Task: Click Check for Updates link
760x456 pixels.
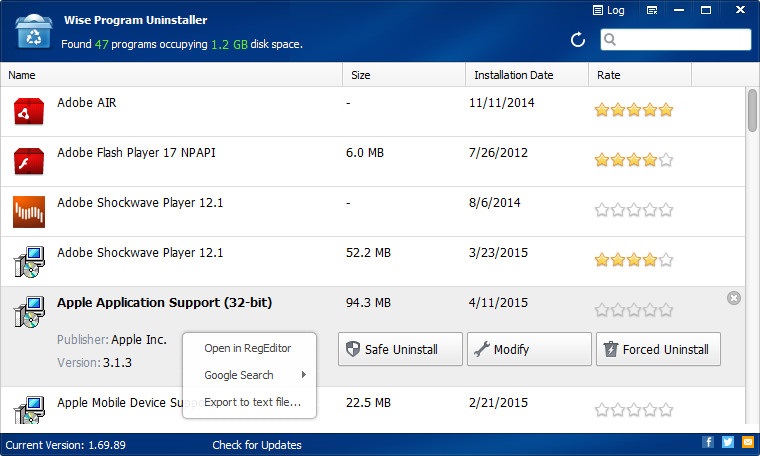Action: coord(257,445)
